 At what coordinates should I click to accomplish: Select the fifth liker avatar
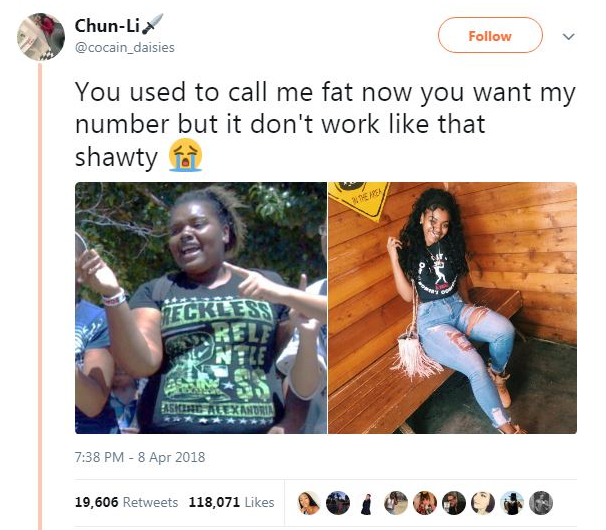click(x=425, y=503)
